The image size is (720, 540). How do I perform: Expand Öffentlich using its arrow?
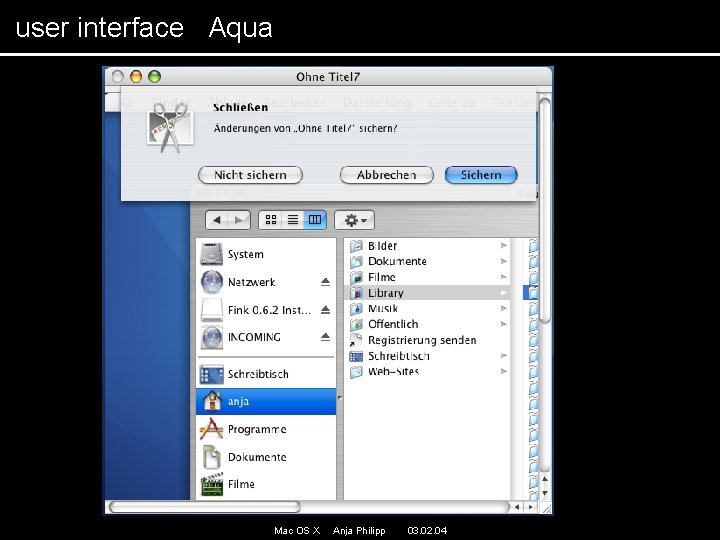pos(503,324)
